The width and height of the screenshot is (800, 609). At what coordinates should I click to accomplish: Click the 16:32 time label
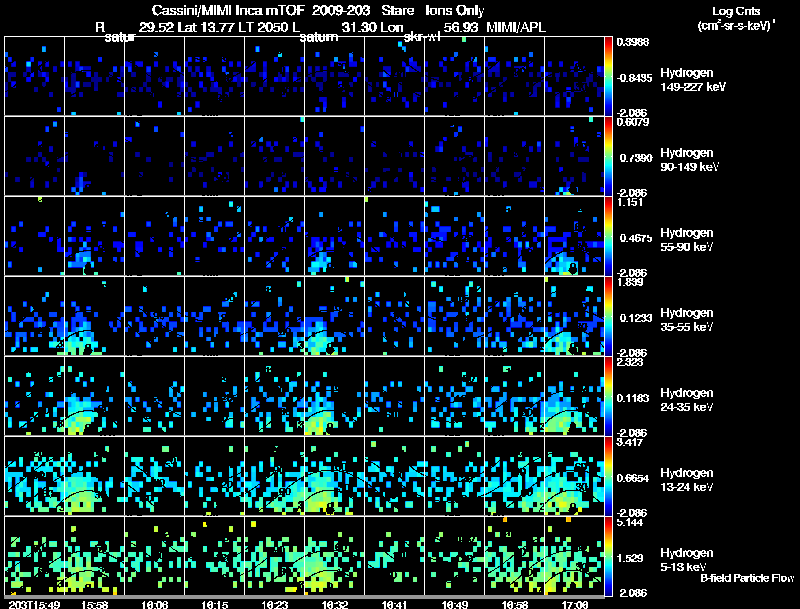click(x=335, y=604)
